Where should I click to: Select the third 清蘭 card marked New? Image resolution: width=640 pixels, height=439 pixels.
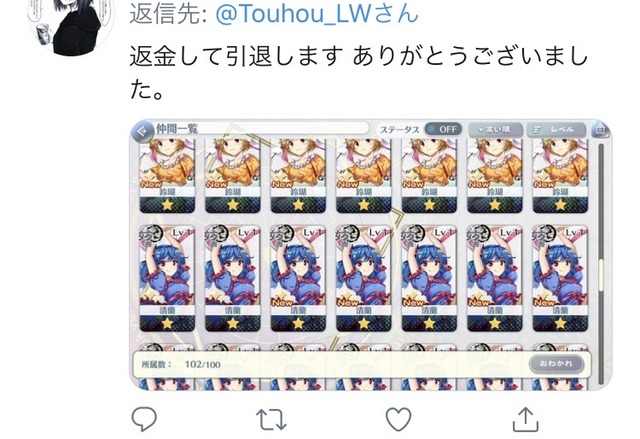pyautogui.click(x=298, y=278)
